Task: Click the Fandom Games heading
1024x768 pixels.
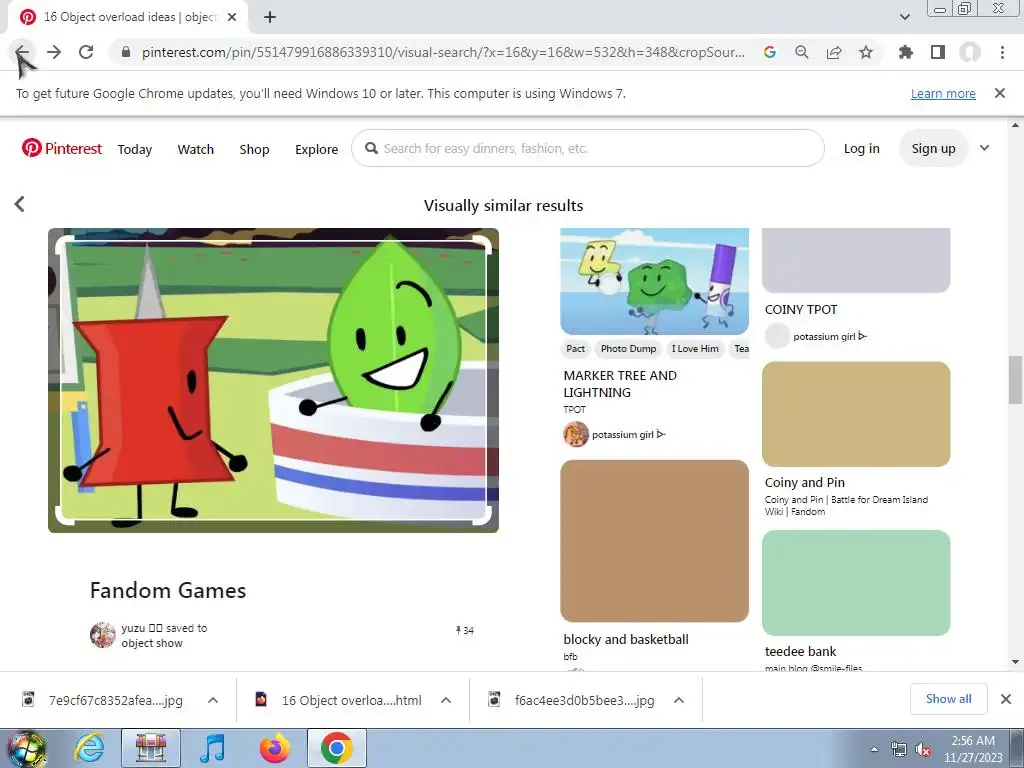Action: coord(168,590)
